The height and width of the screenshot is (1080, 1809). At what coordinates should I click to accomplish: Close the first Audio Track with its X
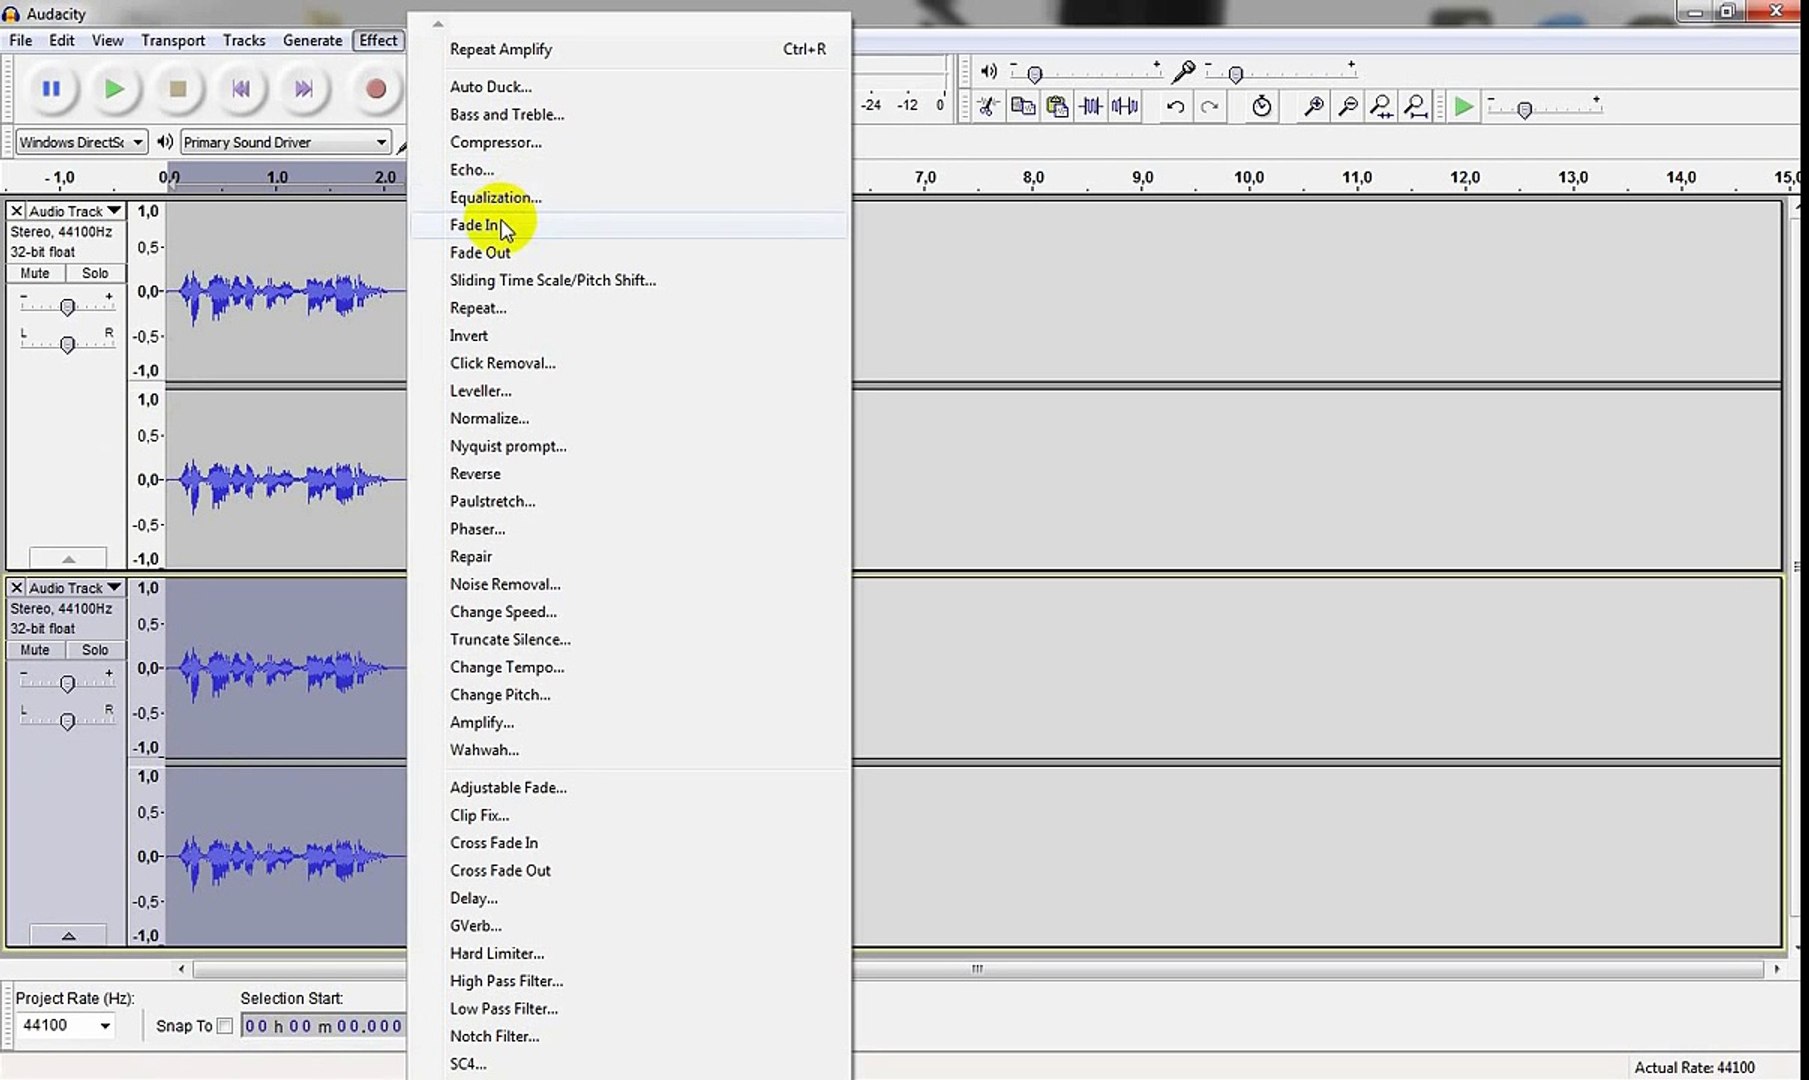17,211
